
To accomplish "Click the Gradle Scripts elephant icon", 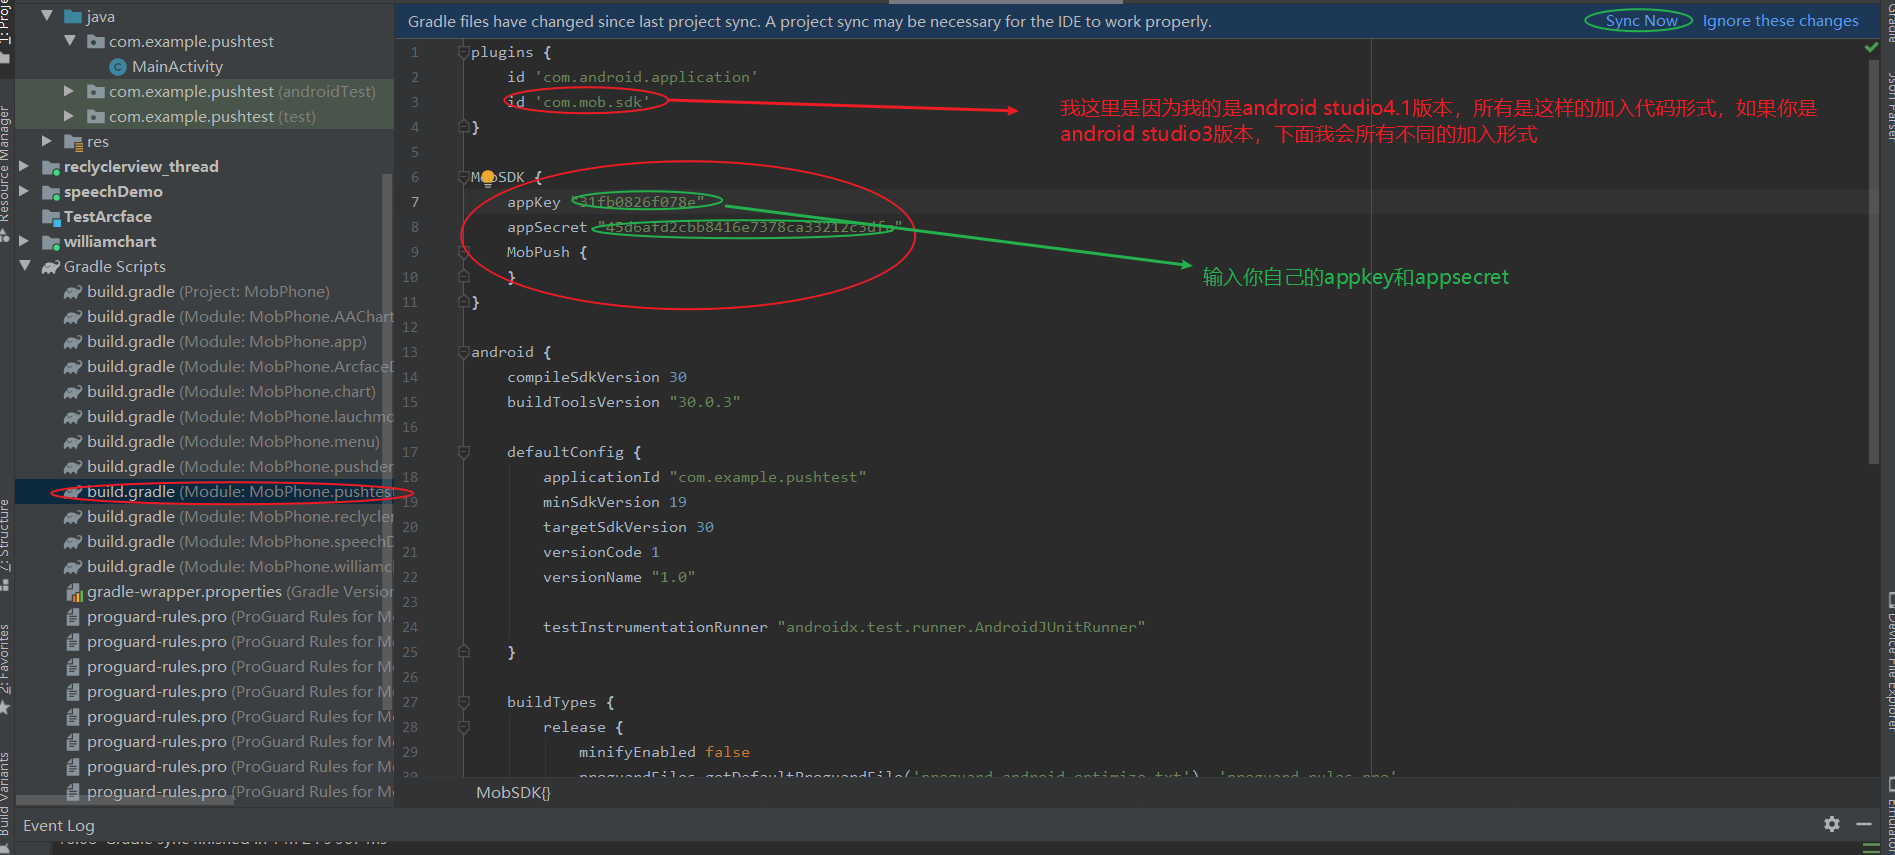I will click(51, 267).
